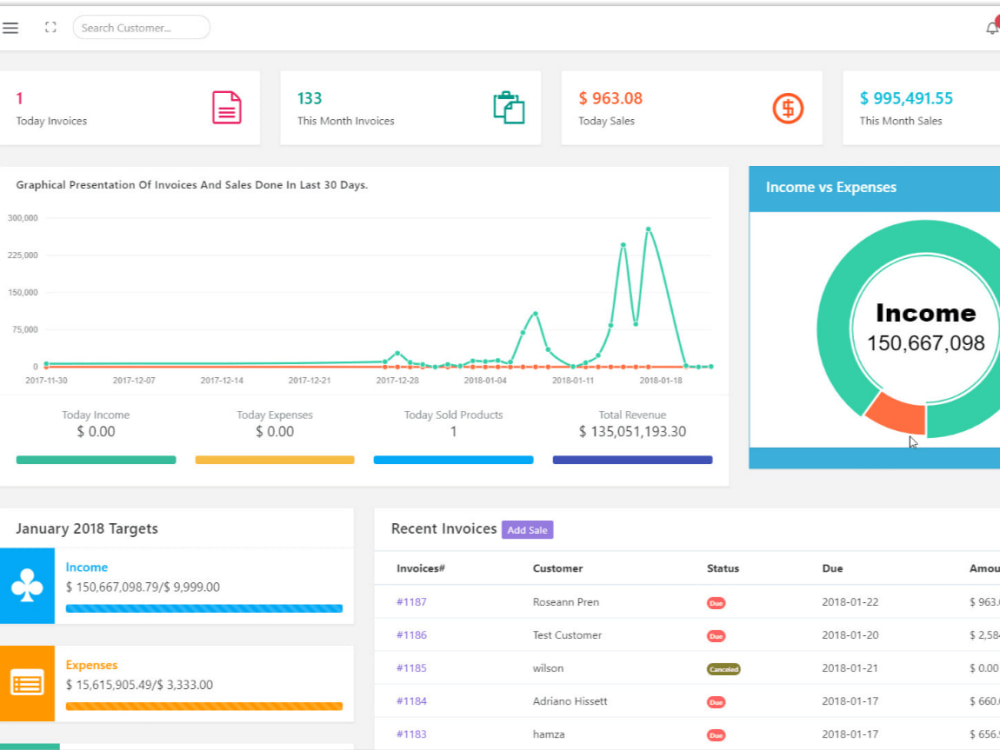This screenshot has width=1000, height=750.
Task: Open the hamburger navigation menu
Action: (10, 27)
